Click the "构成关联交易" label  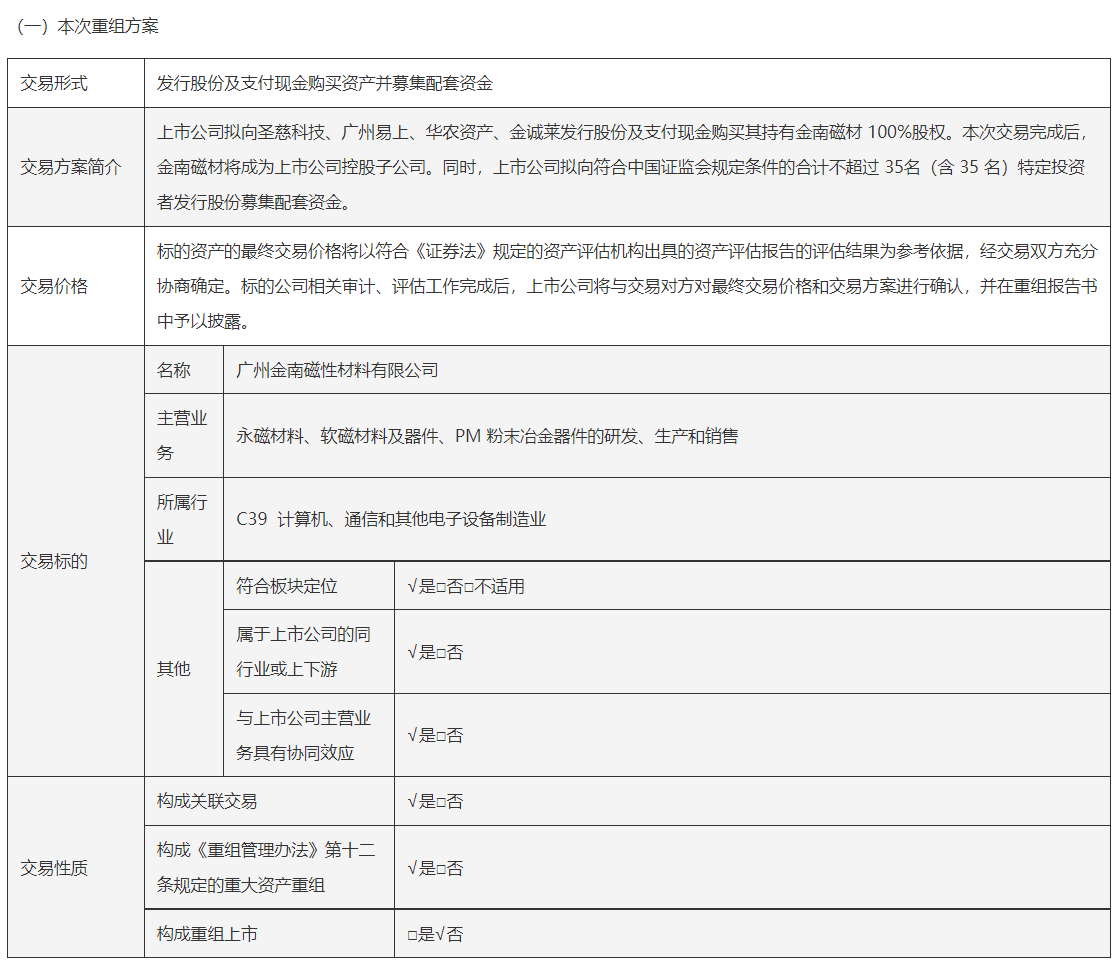coord(207,801)
